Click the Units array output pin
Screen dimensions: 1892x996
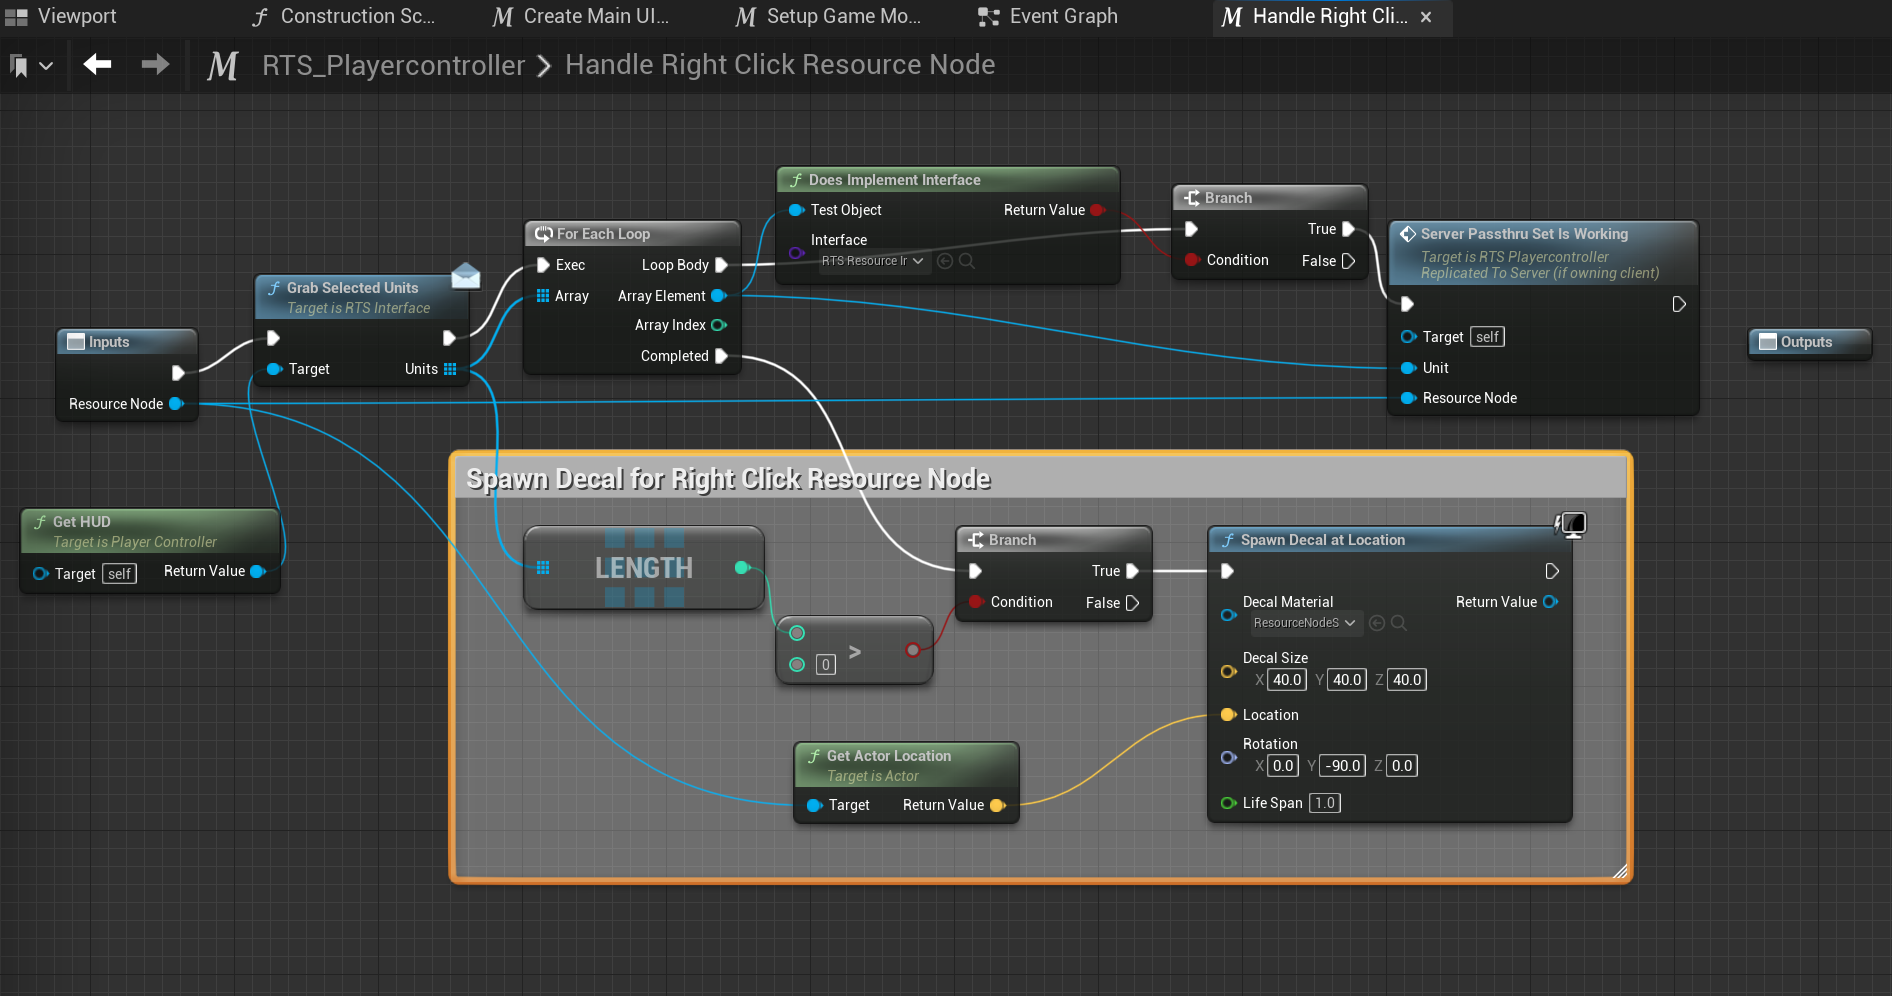coord(450,369)
